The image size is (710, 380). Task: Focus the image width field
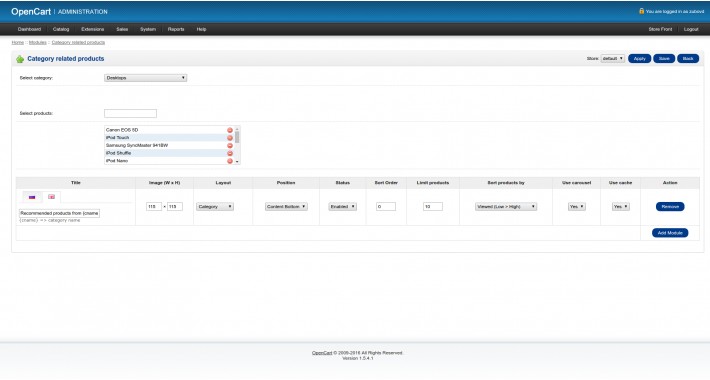[x=154, y=207]
